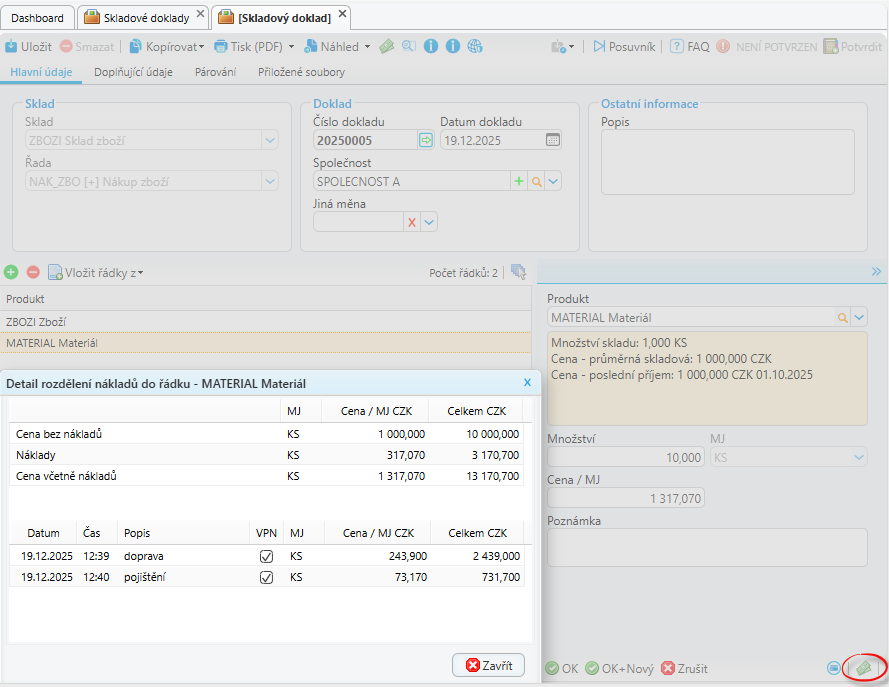Toggle VPN checkbox for pojištění row
This screenshot has width=889, height=687.
tap(266, 577)
